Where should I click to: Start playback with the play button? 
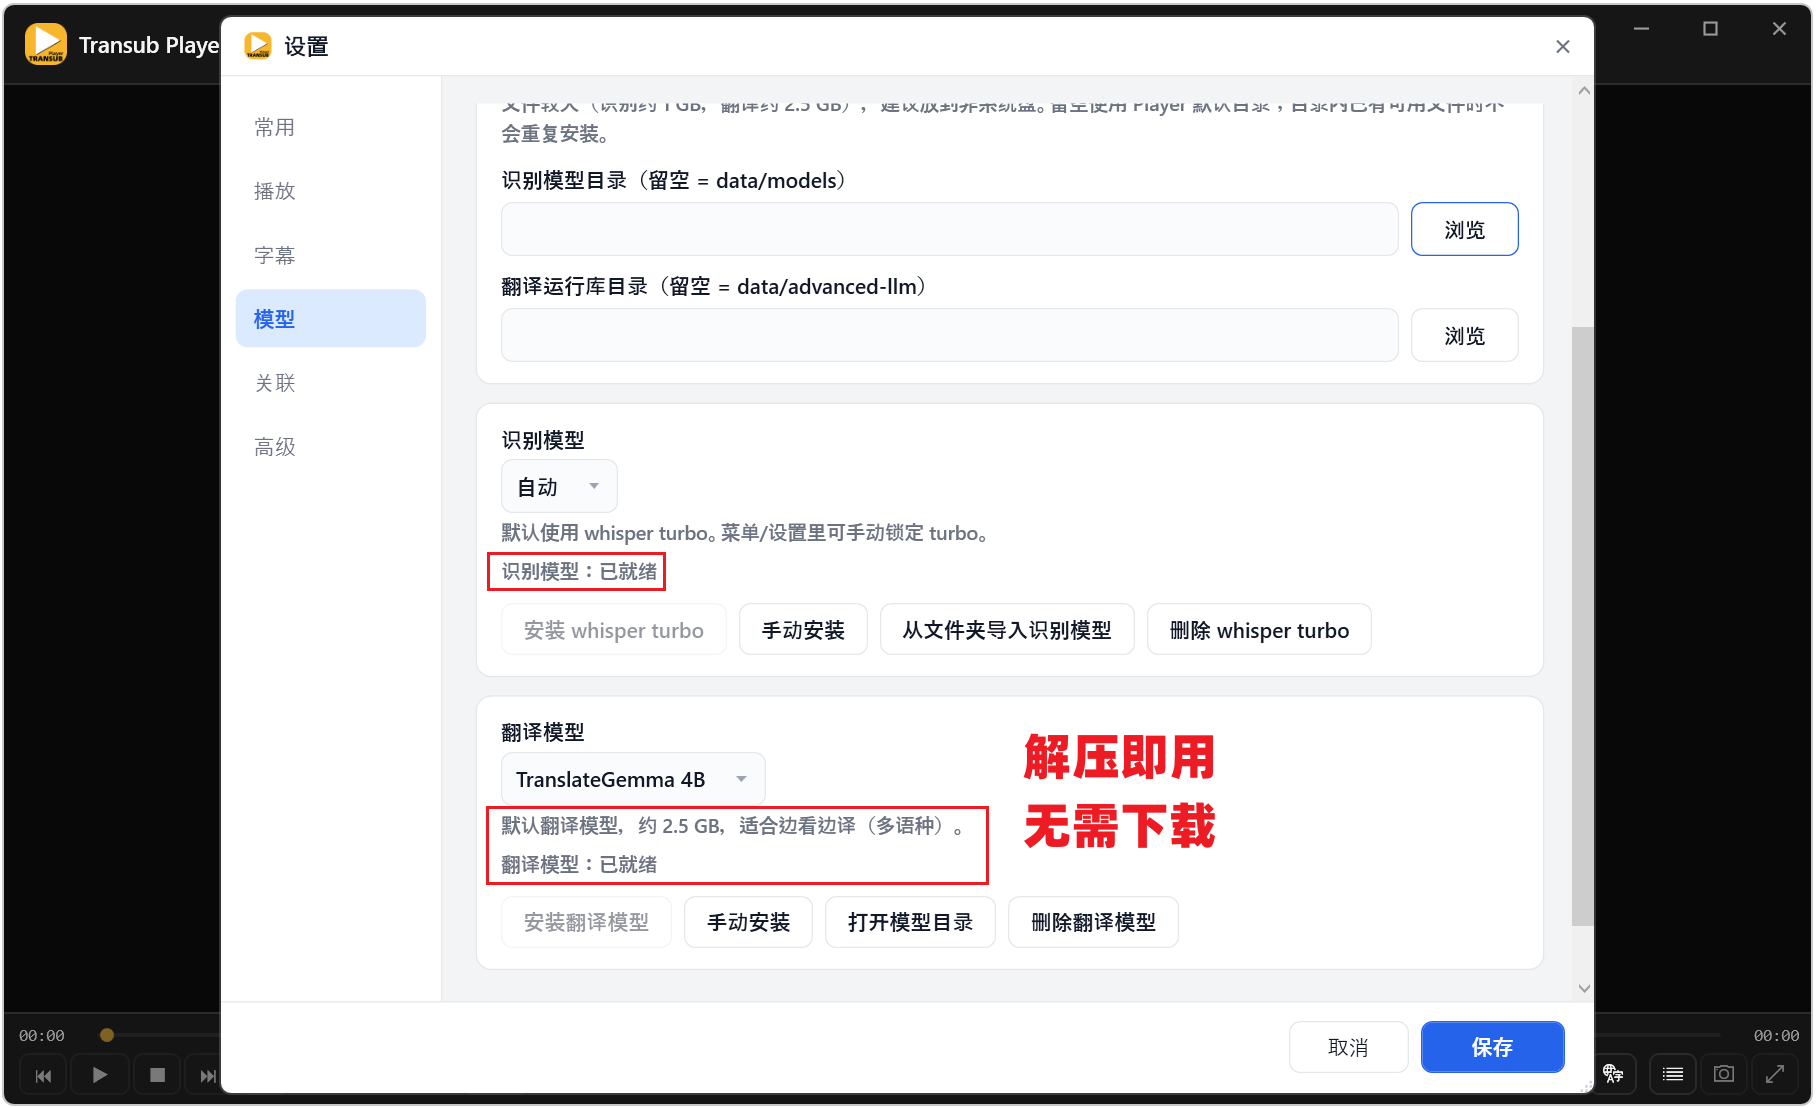[x=100, y=1075]
